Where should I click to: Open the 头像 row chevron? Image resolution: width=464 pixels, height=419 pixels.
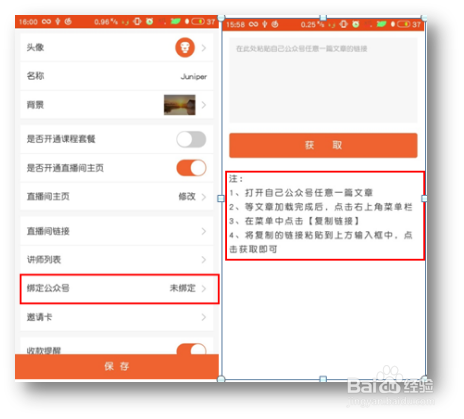coord(204,48)
